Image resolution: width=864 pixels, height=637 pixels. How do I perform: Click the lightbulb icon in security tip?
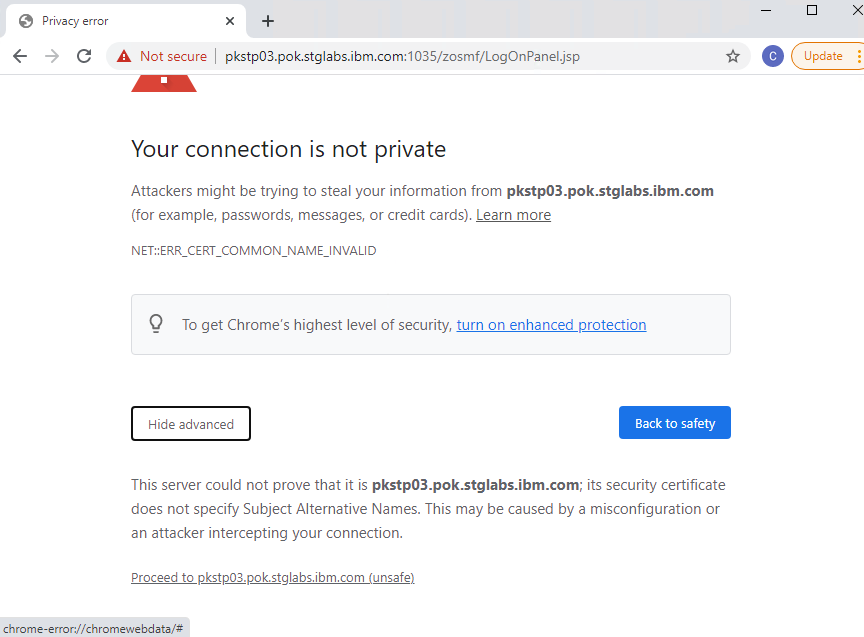point(156,324)
